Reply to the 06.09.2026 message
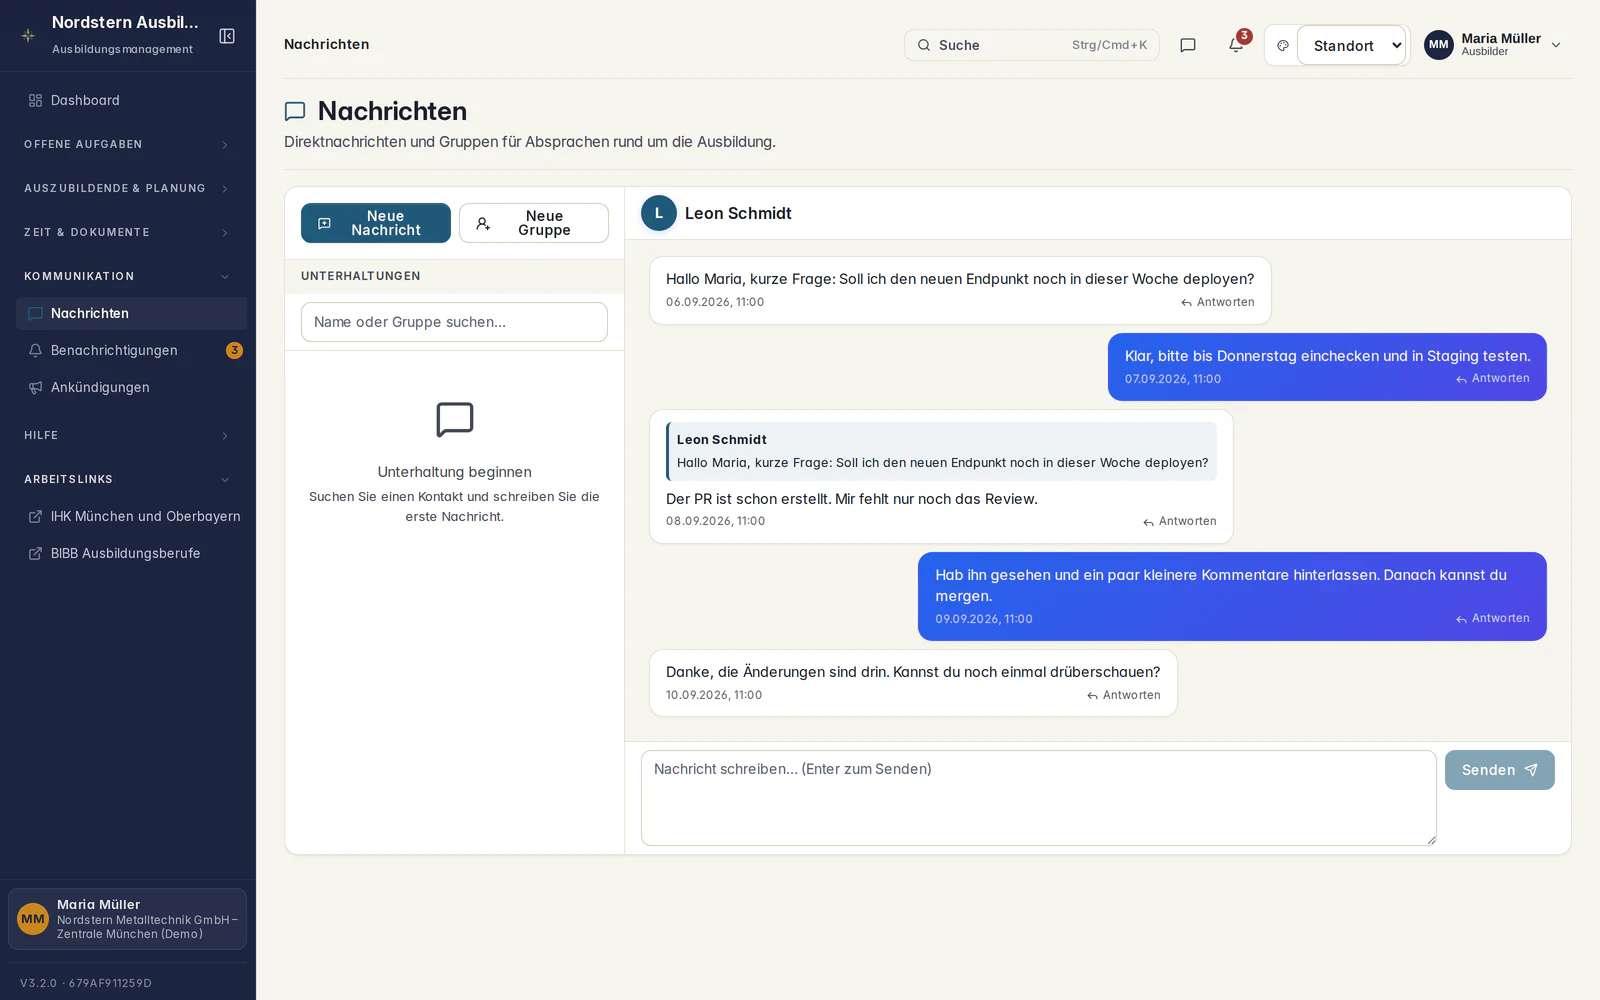The height and width of the screenshot is (1000, 1600). [x=1217, y=302]
